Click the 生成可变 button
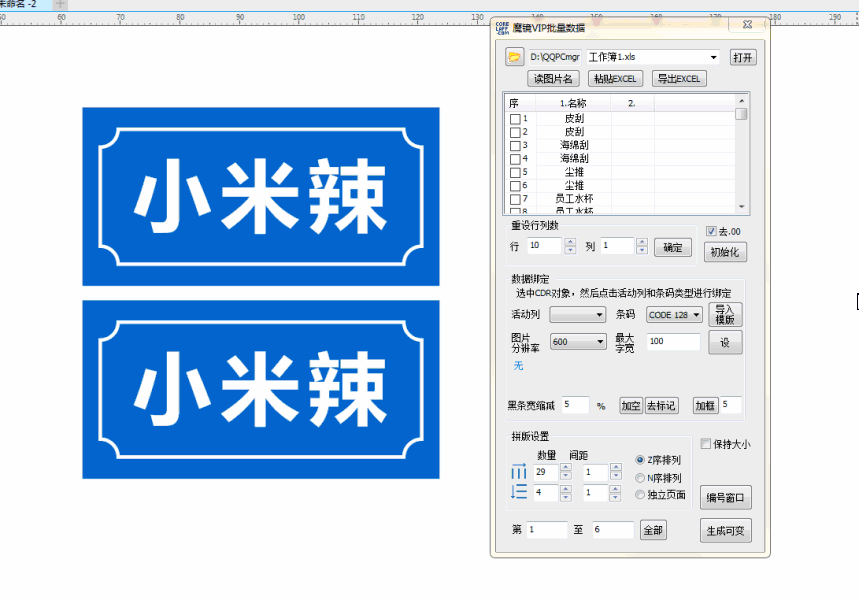 725,531
